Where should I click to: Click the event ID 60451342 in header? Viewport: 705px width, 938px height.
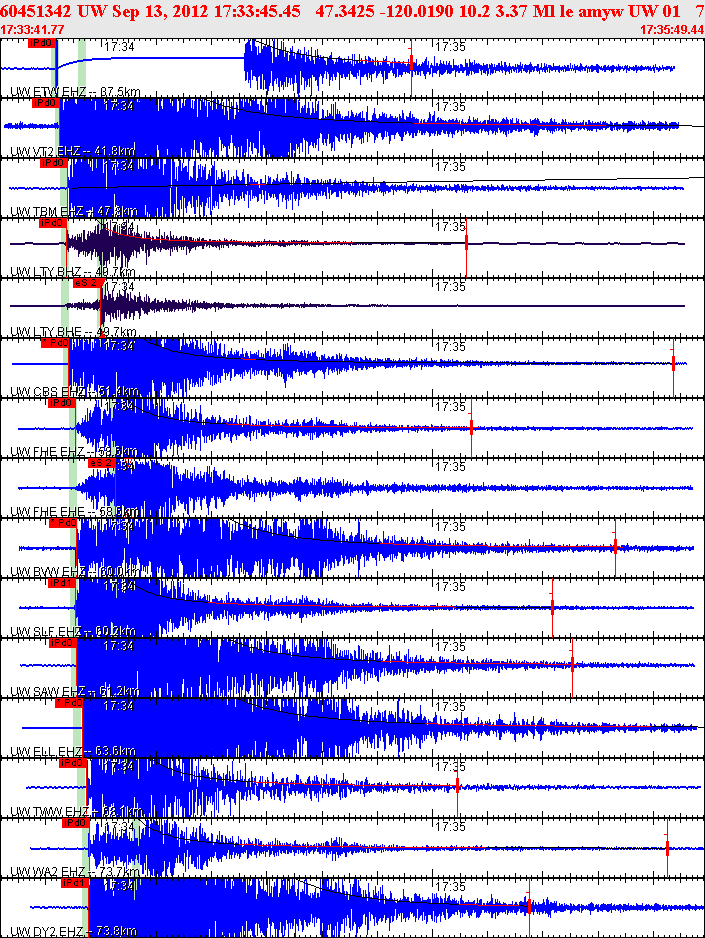35,10
